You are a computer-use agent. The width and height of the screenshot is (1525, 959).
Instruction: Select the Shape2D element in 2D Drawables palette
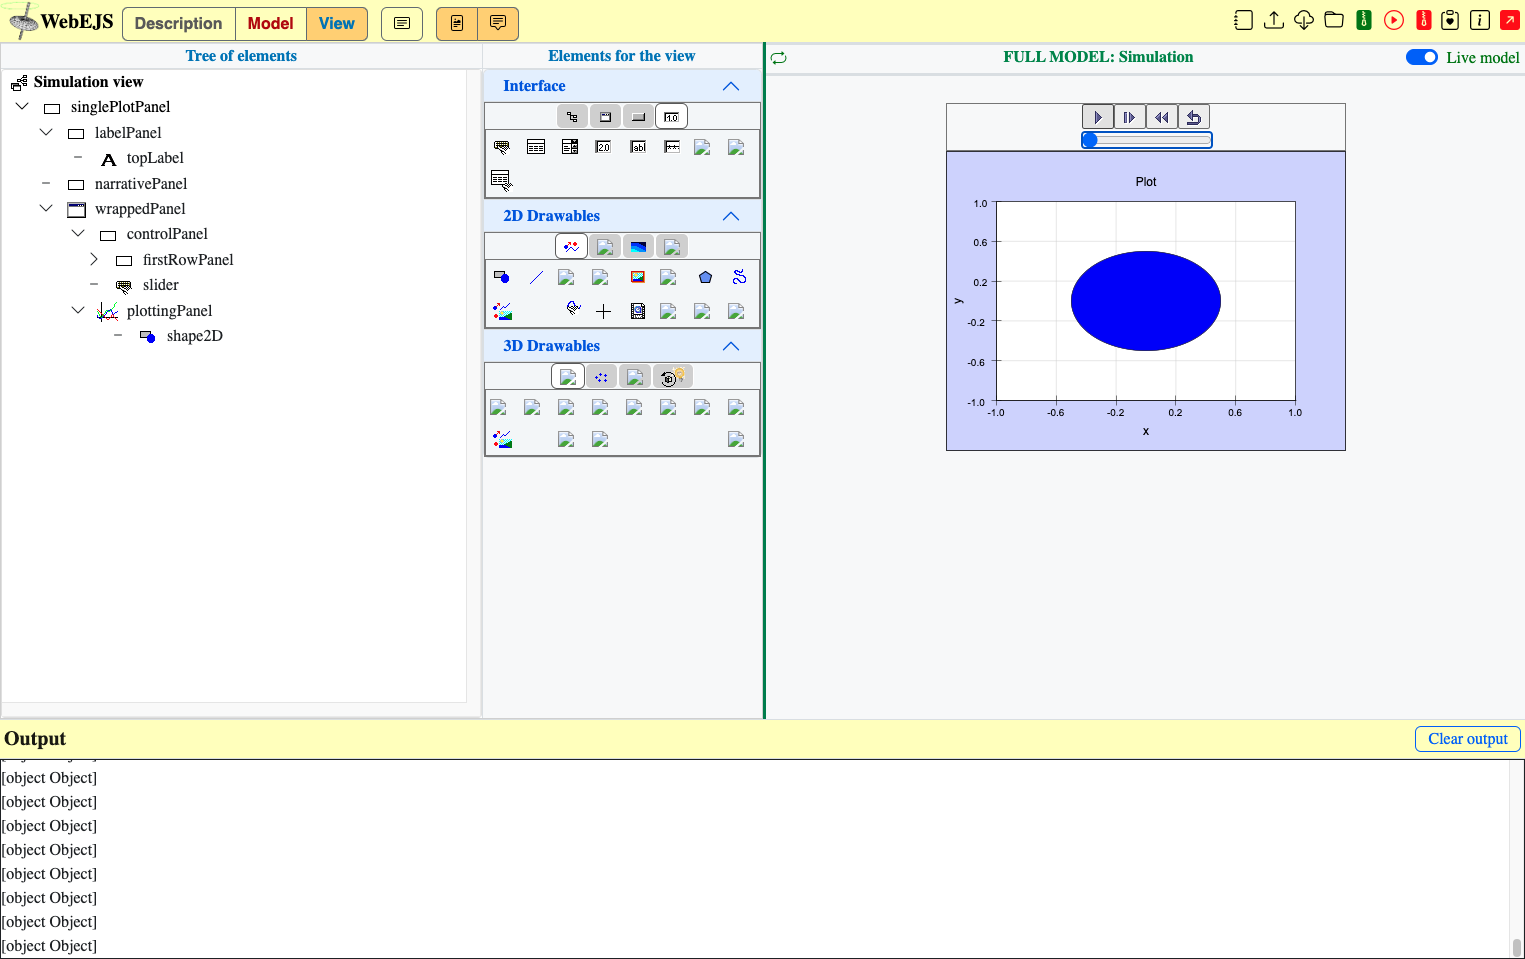click(502, 277)
